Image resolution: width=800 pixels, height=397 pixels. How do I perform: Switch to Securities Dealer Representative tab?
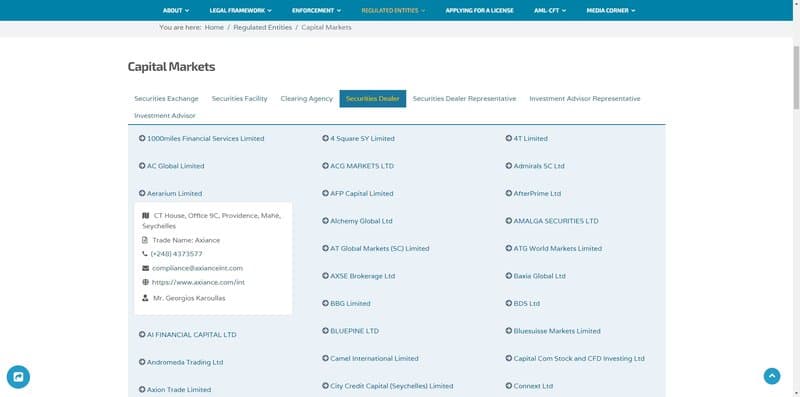coord(464,98)
